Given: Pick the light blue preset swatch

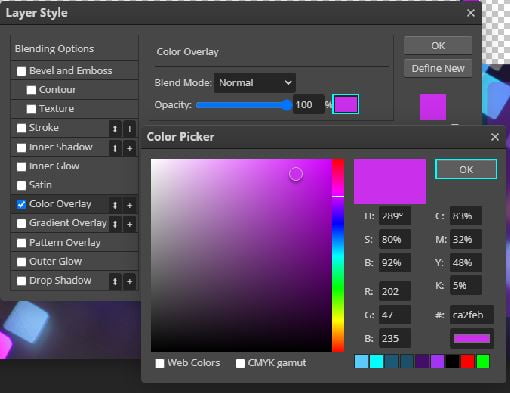Looking at the screenshot, I should pyautogui.click(x=361, y=362).
